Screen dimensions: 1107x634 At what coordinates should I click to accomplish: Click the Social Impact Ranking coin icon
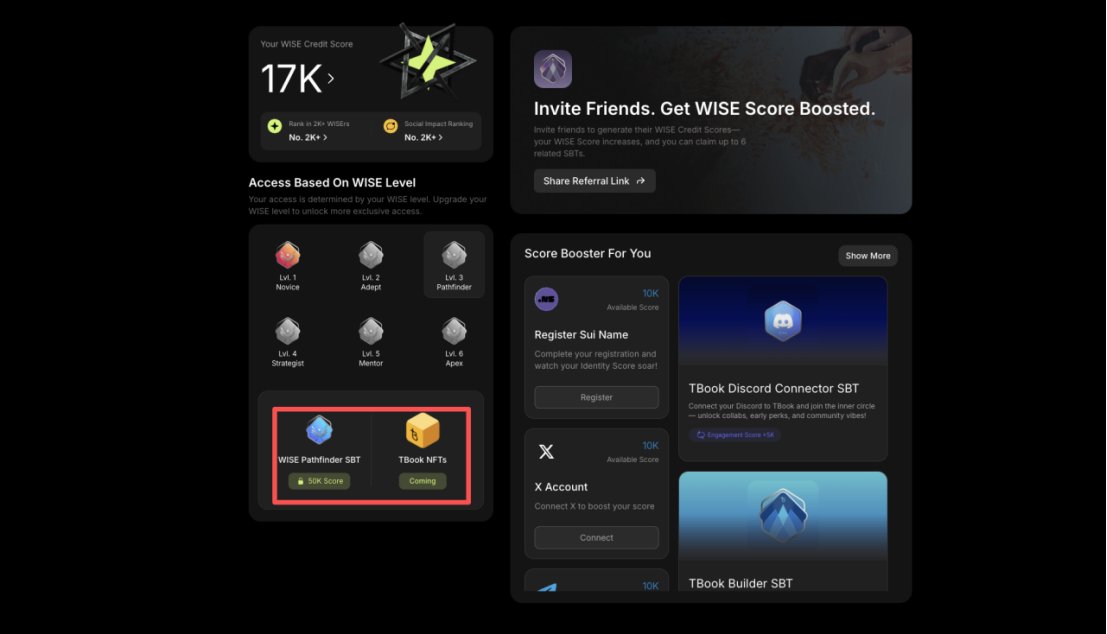click(x=390, y=126)
